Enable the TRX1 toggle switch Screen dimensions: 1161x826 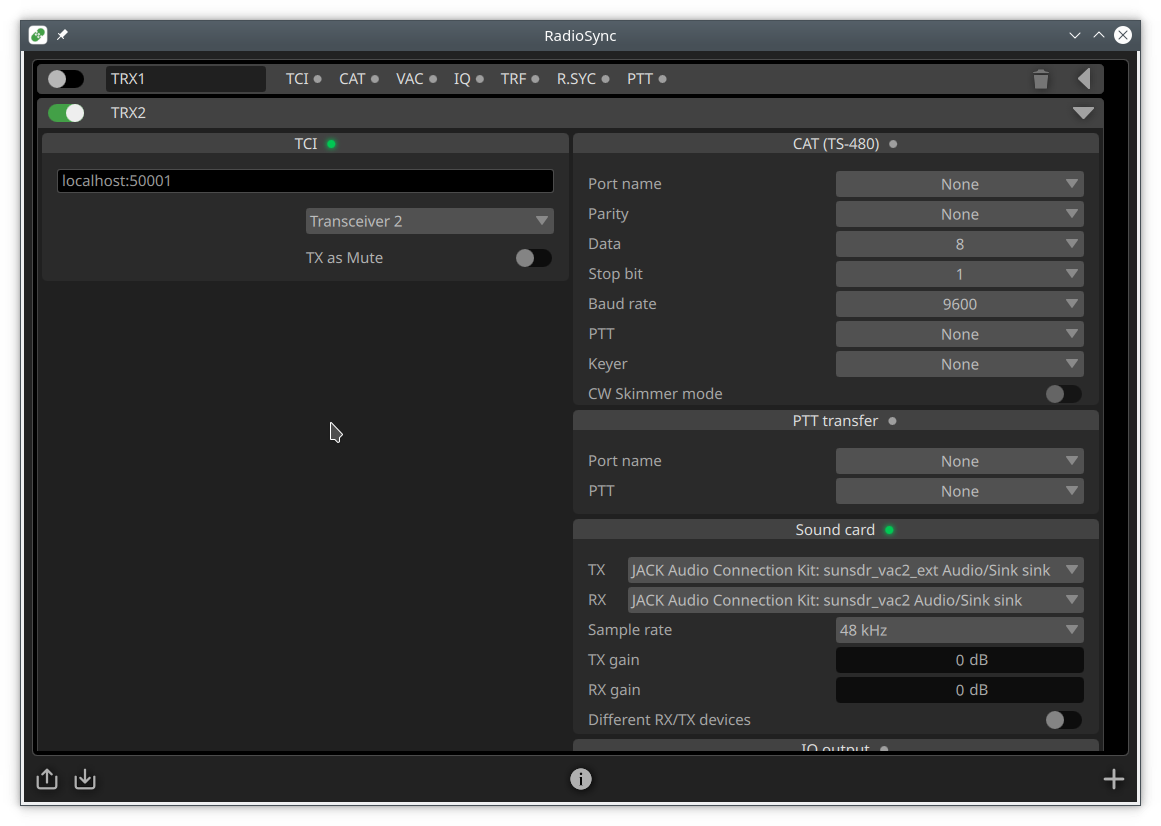coord(66,79)
